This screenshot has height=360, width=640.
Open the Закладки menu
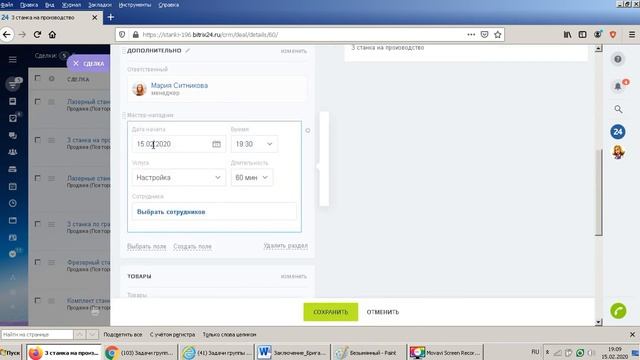click(x=100, y=5)
